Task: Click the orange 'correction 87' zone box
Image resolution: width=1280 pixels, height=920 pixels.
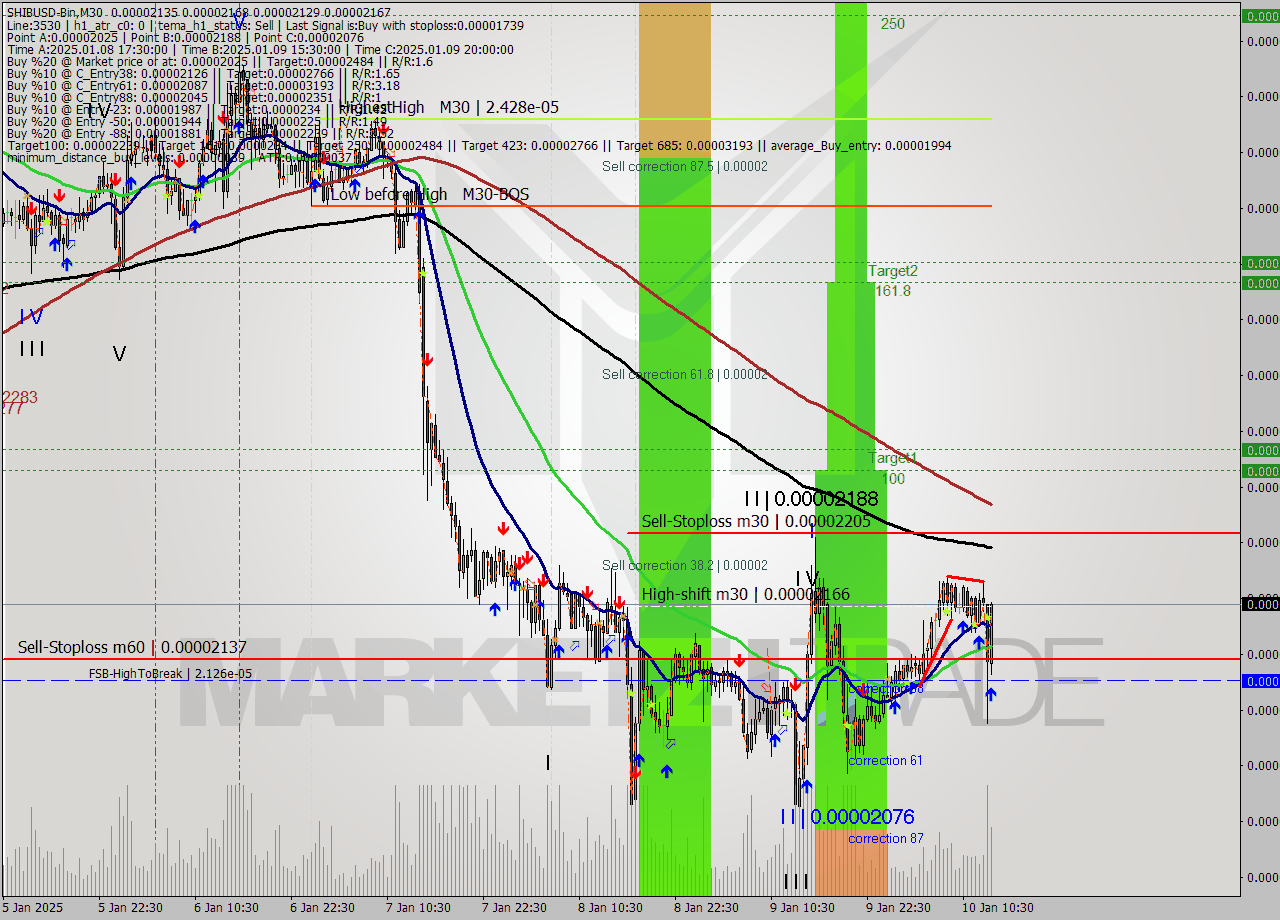Action: click(x=851, y=862)
